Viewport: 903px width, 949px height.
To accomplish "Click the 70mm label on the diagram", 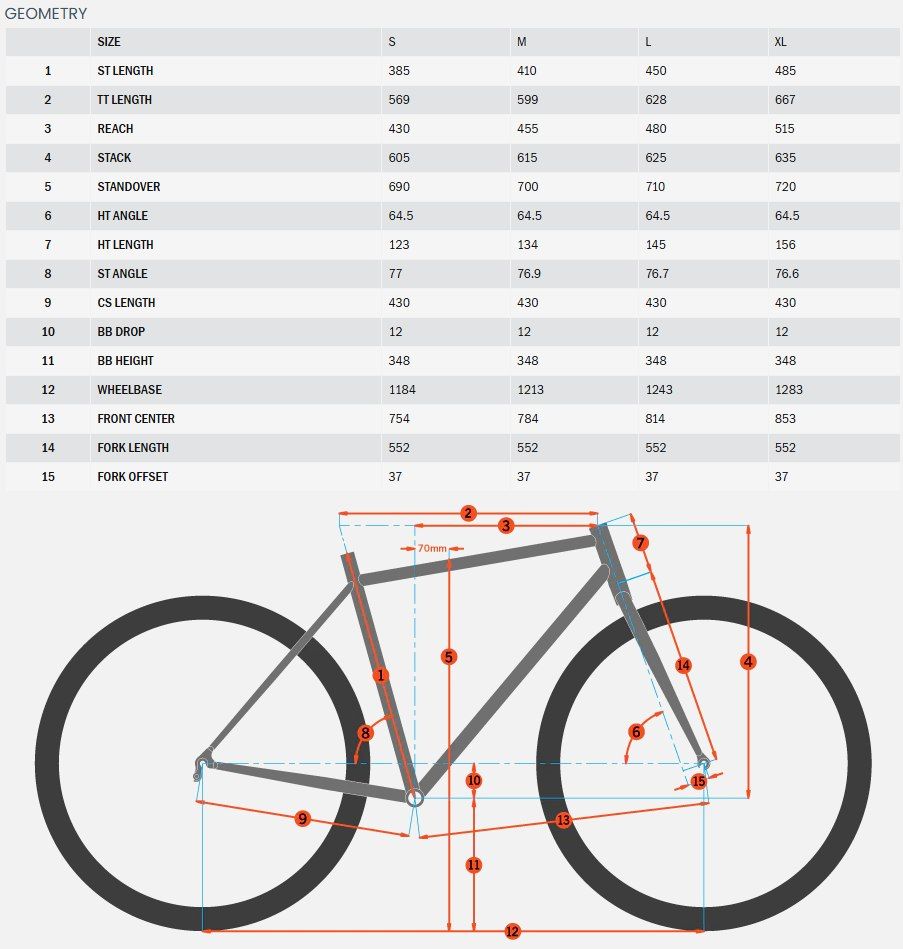I will click(432, 548).
